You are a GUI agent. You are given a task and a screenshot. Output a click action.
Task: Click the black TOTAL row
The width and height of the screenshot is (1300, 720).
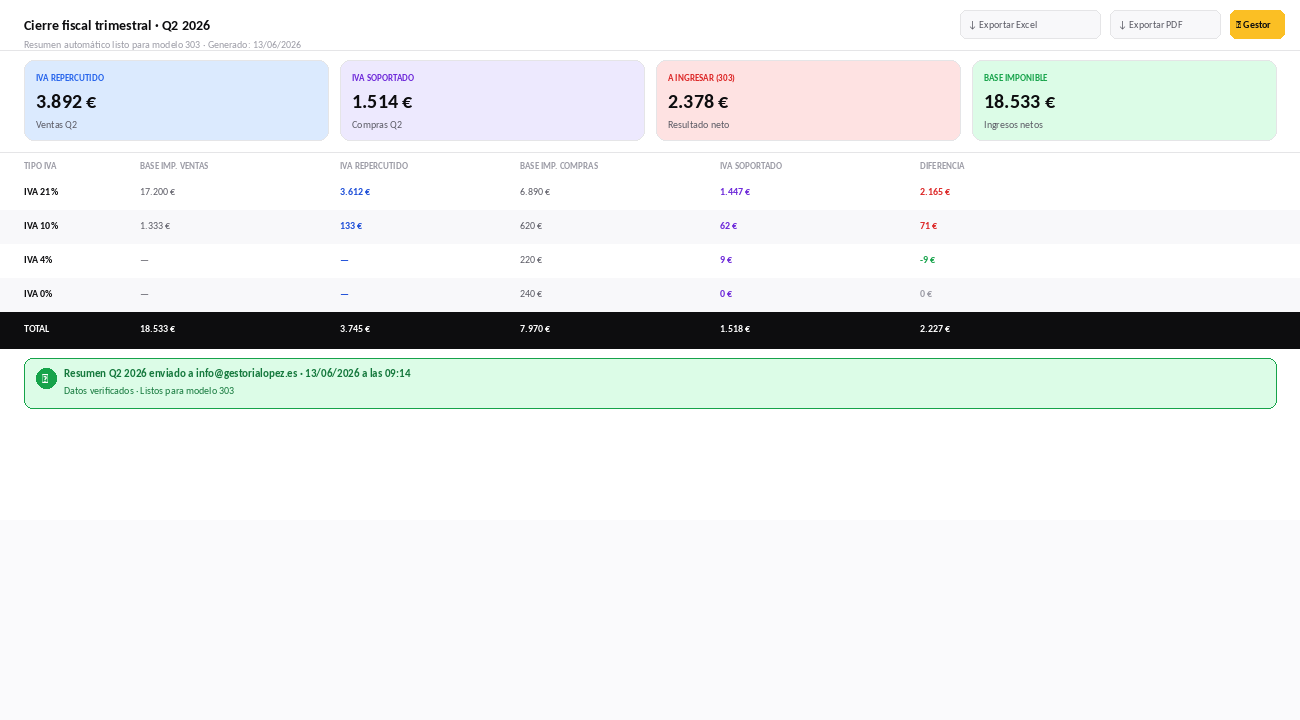[650, 329]
